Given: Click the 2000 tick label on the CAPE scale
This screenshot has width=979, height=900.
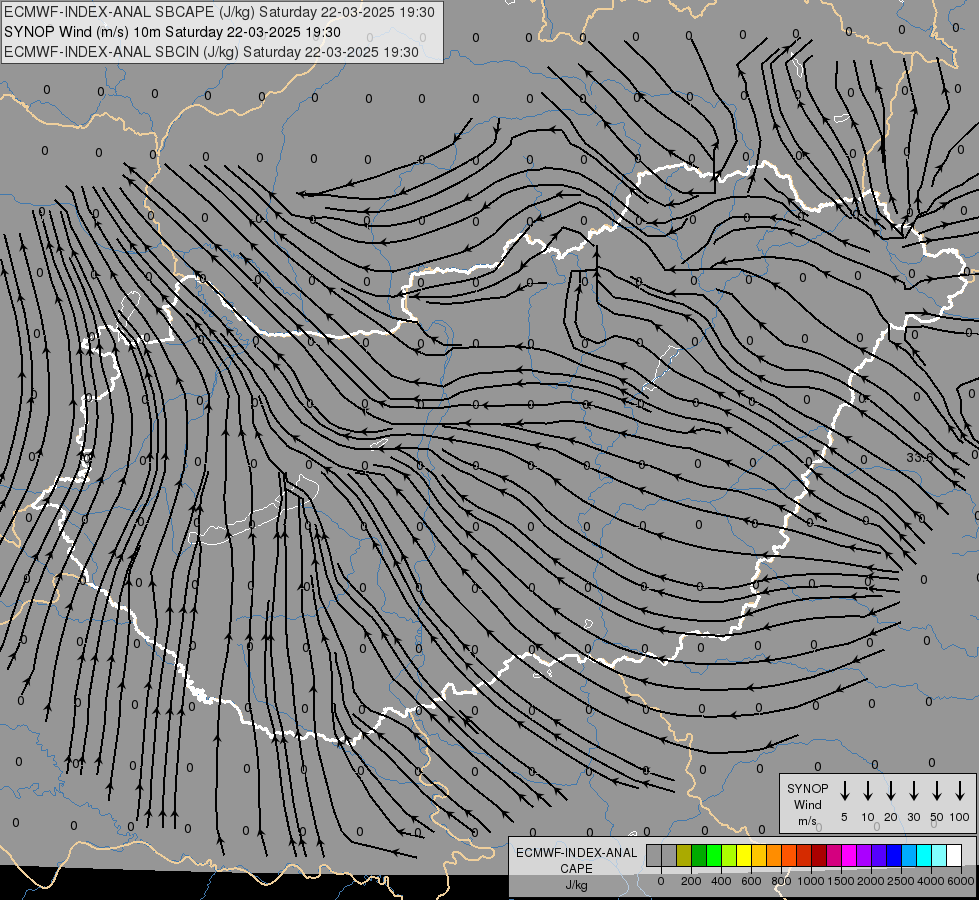Looking at the screenshot, I should pyautogui.click(x=871, y=881).
